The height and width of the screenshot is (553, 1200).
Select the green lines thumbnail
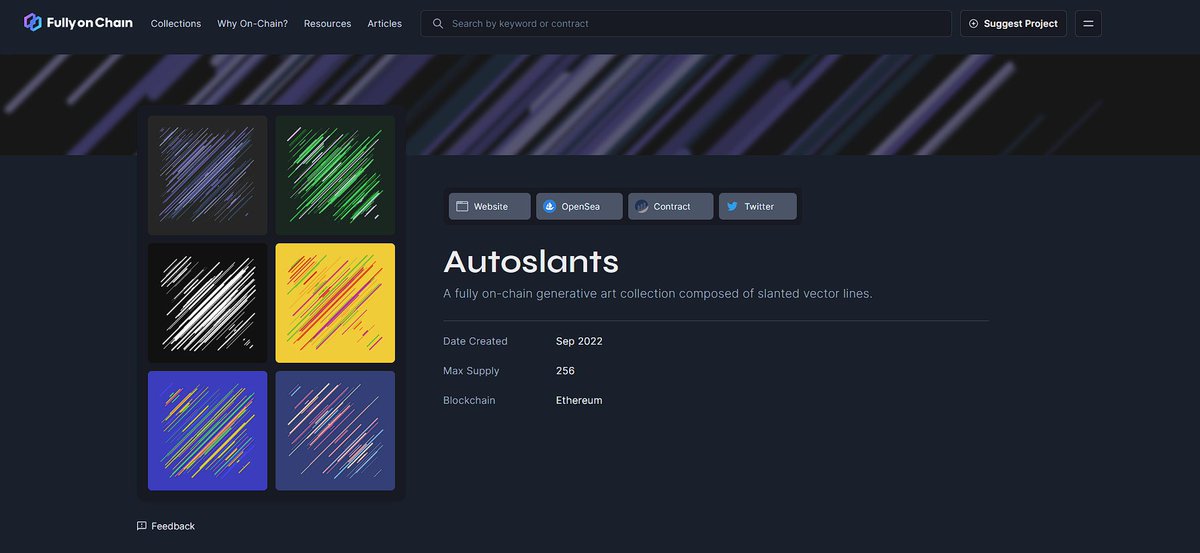[335, 175]
